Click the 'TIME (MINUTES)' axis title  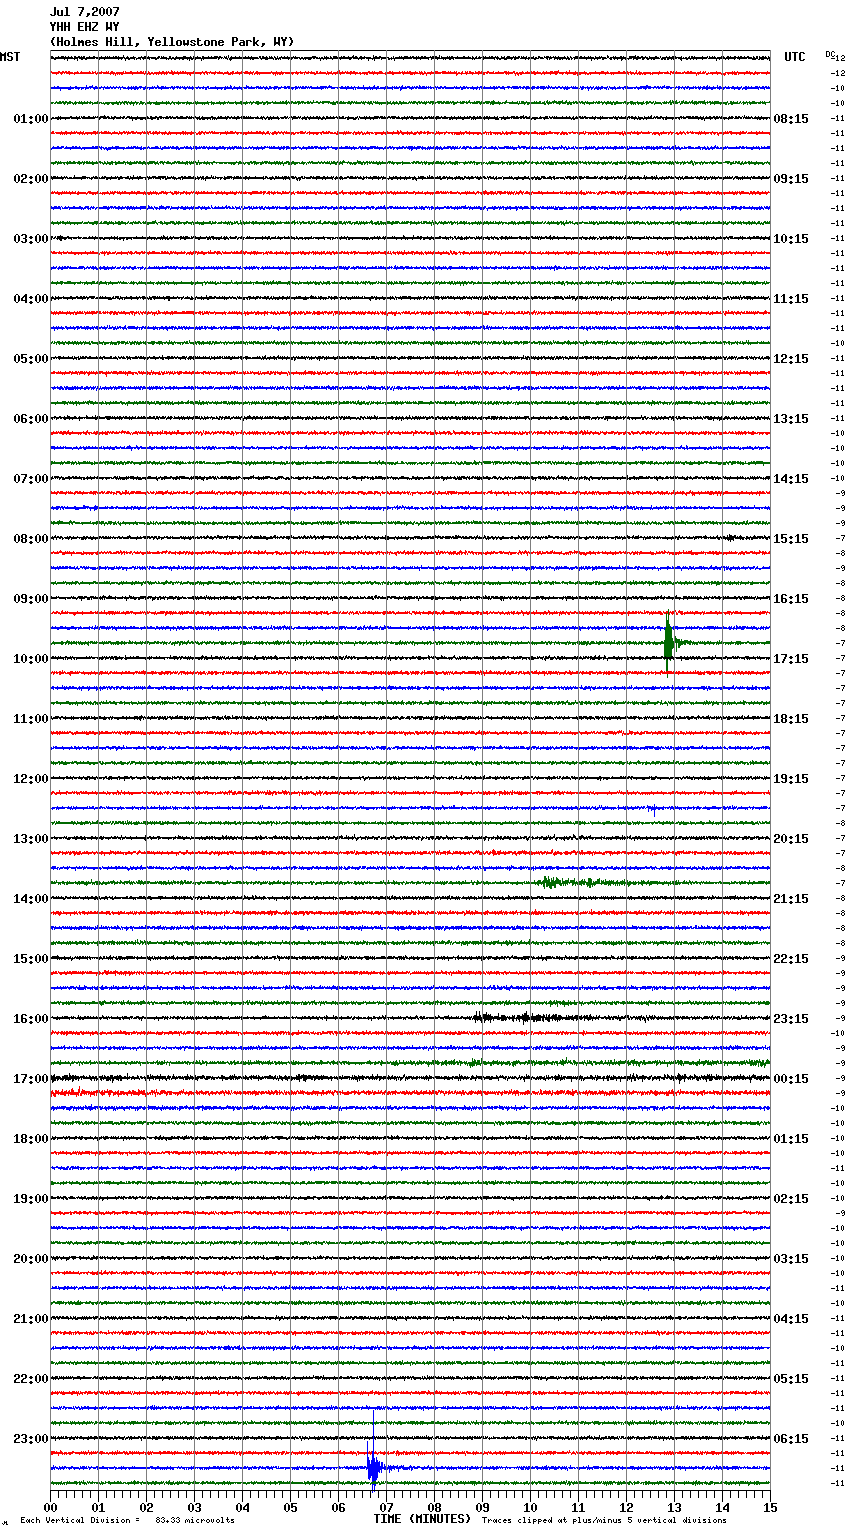pos(422,1519)
